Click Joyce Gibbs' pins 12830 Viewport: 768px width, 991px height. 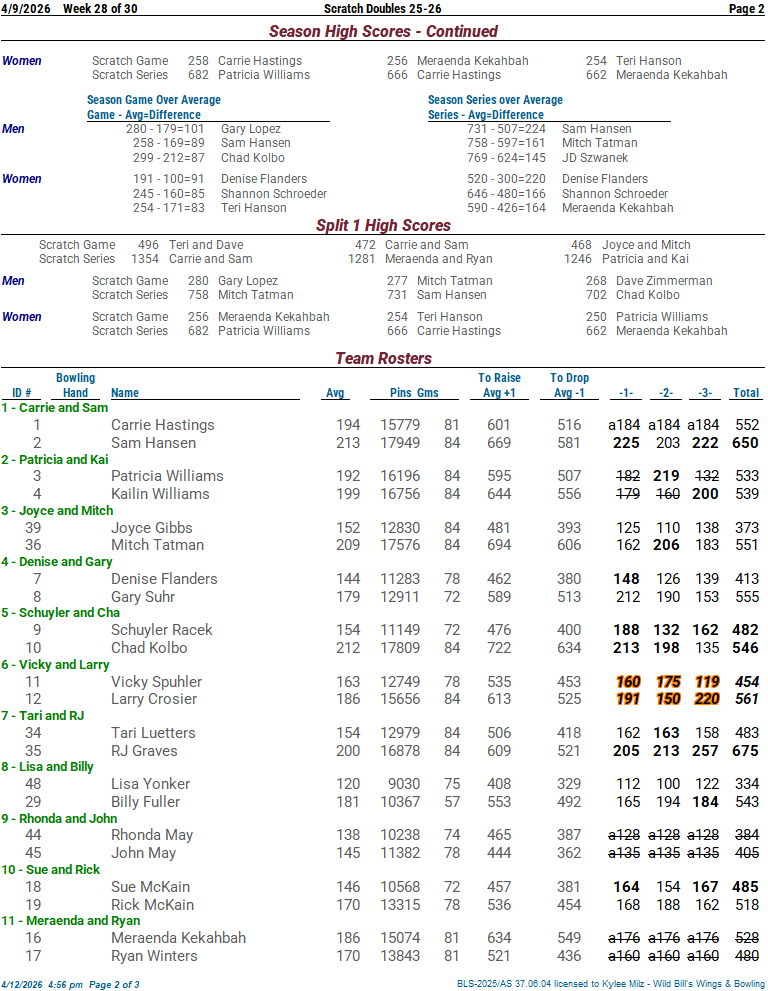pos(400,528)
